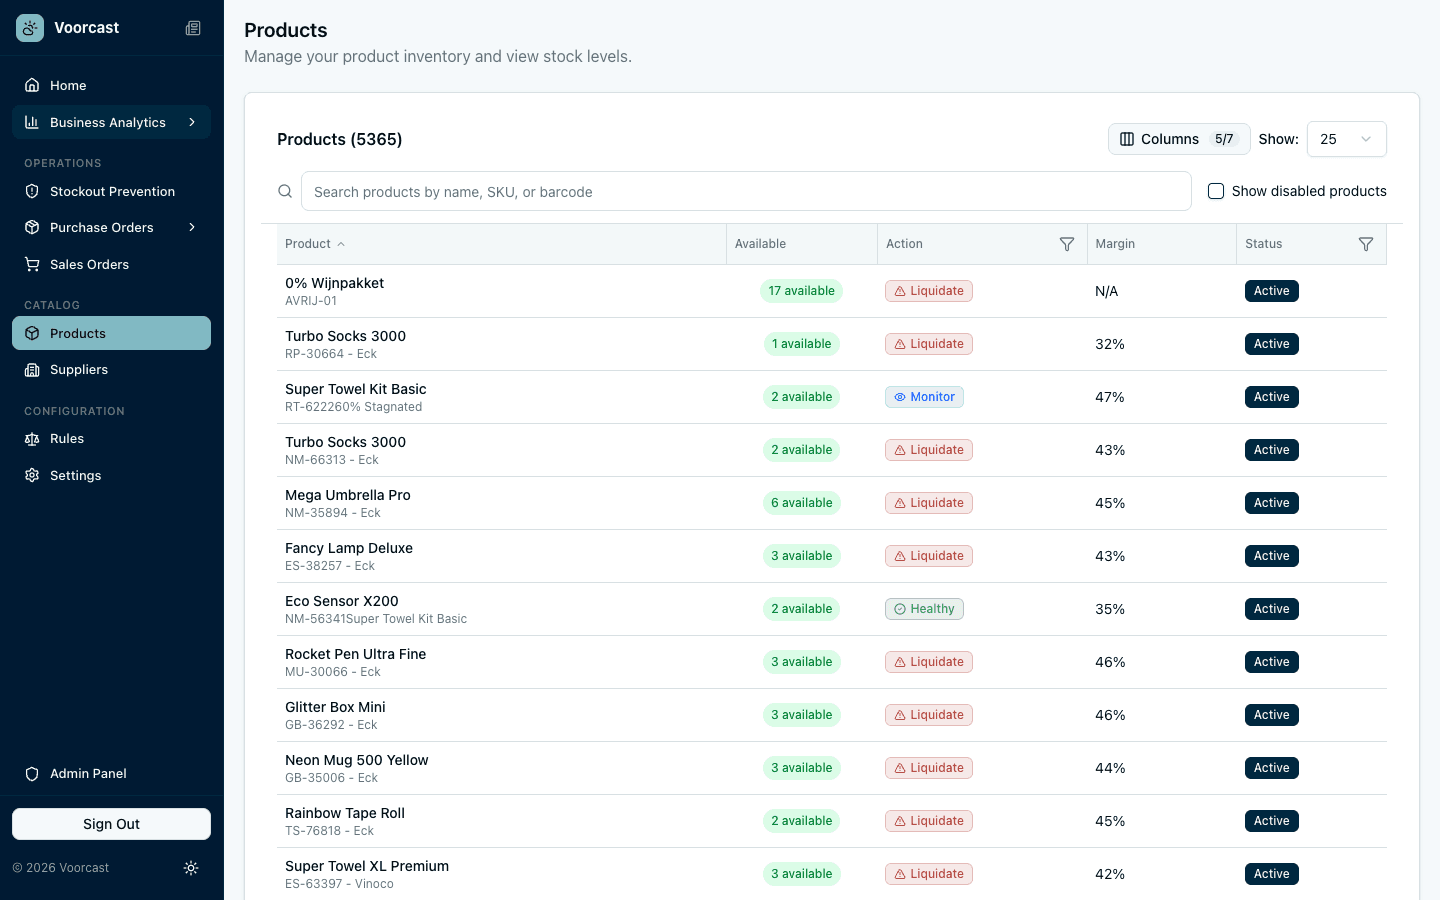This screenshot has height=900, width=1440.
Task: Open the Action column filter
Action: point(1067,243)
